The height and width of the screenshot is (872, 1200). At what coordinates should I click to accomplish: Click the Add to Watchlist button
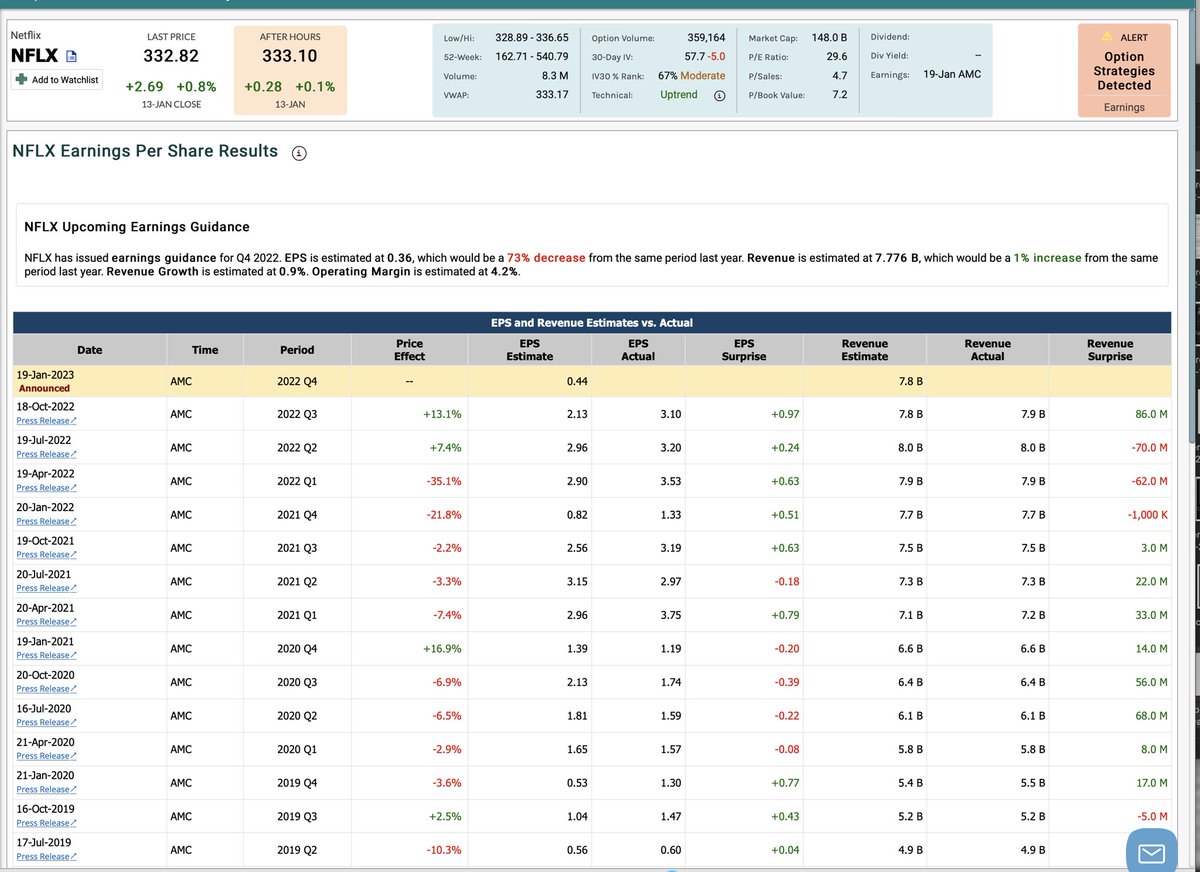click(x=58, y=80)
